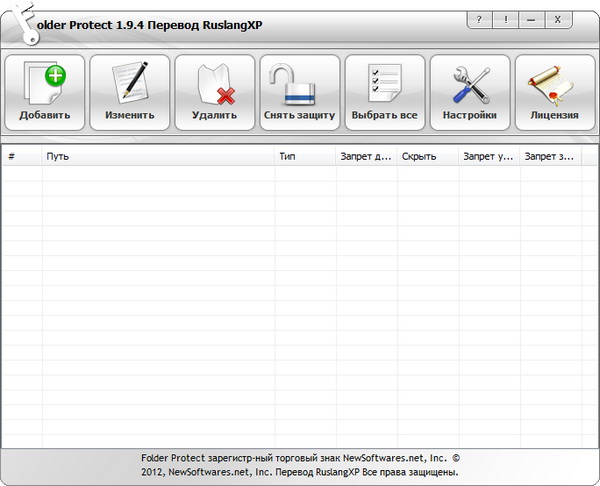Select the Запрет у... column header
The image size is (600, 486).
[488, 157]
